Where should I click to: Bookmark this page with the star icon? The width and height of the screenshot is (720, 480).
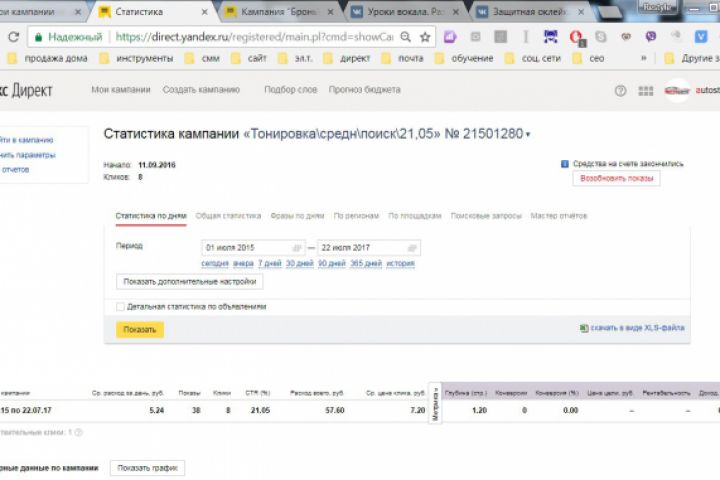[x=425, y=37]
